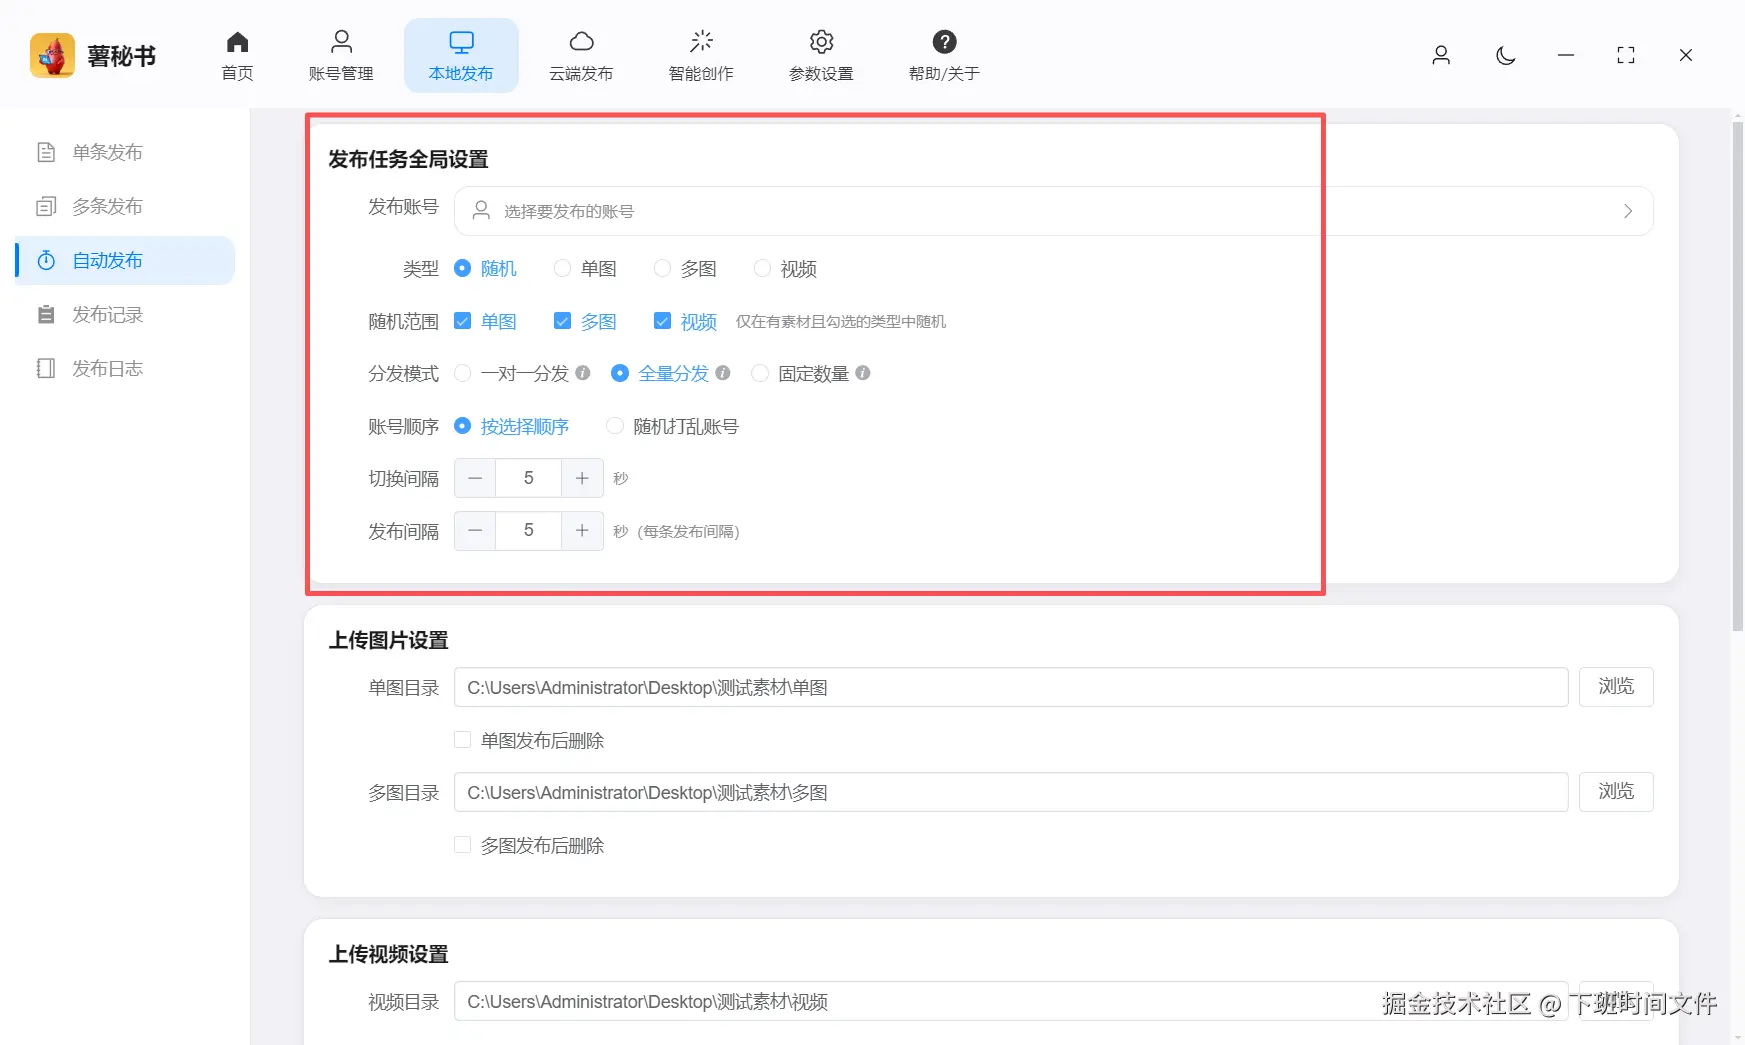This screenshot has height=1045, width=1745.
Task: Open 参数设置 parameter settings
Action: [x=820, y=55]
